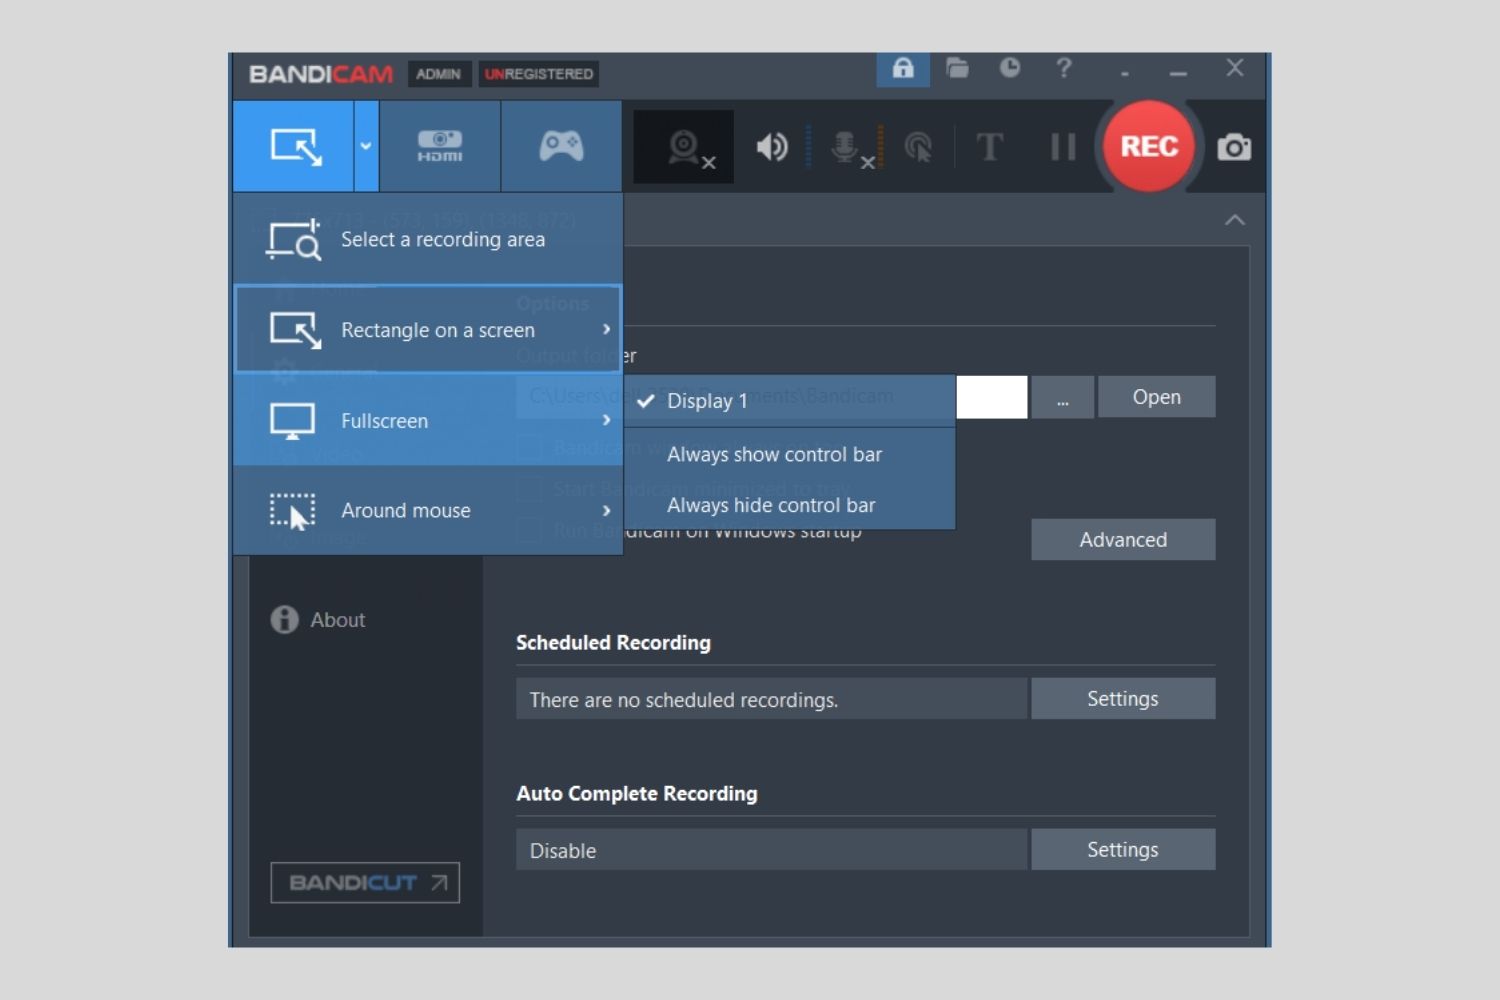Launch the BANDICUT link button
Viewport: 1500px width, 1000px height.
[x=365, y=883]
